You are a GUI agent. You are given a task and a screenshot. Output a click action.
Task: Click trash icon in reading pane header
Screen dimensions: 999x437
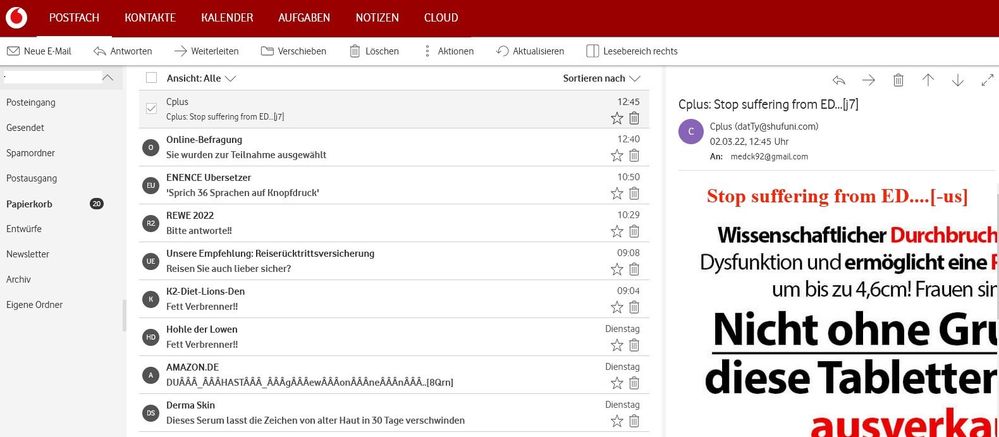898,80
